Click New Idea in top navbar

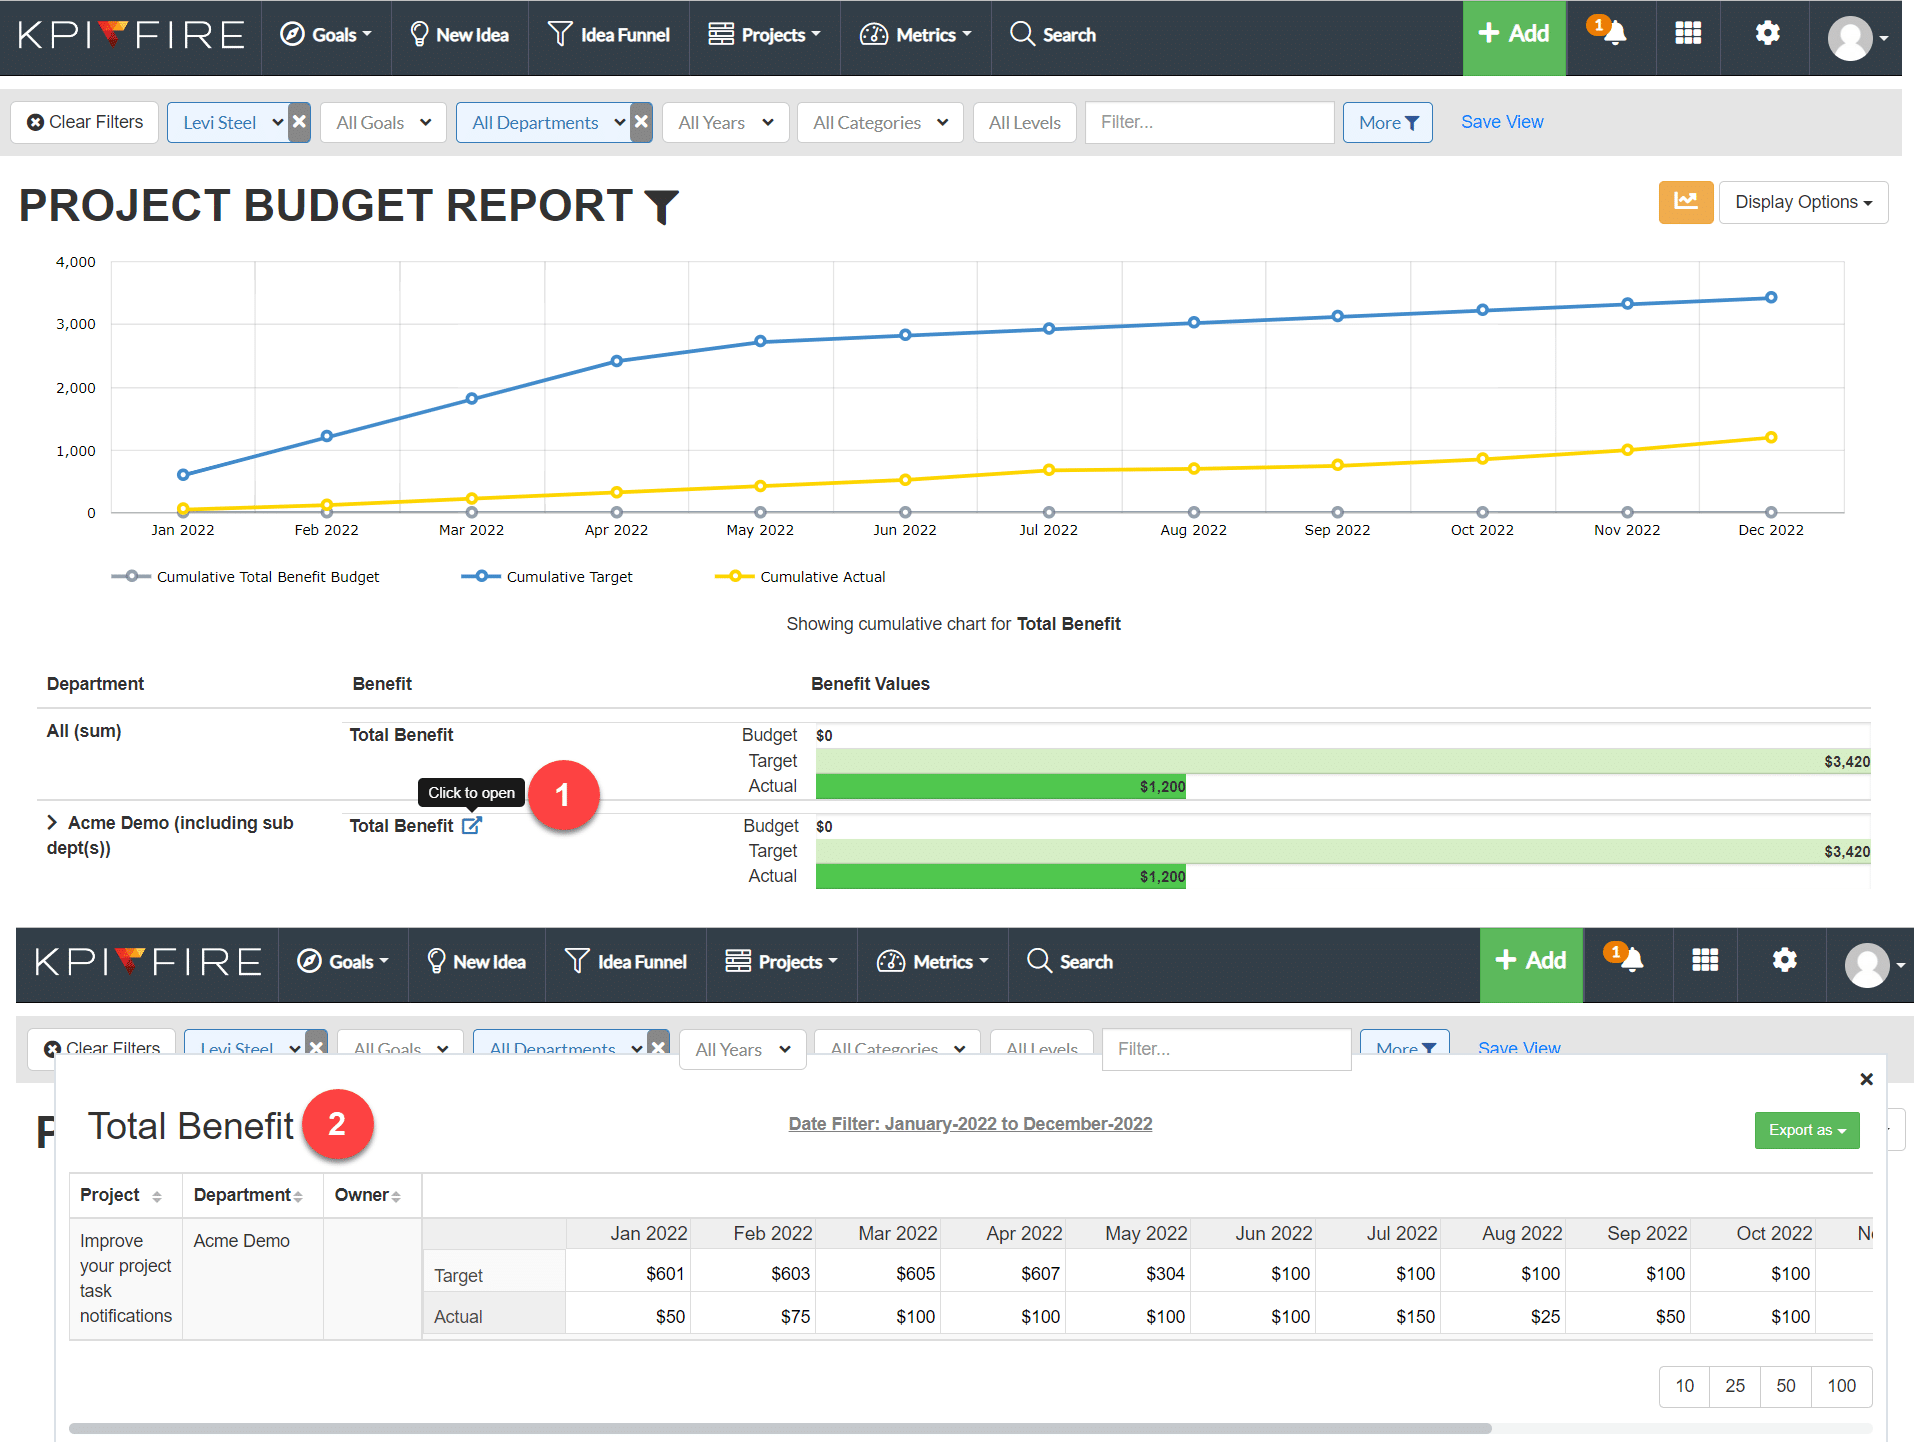coord(459,35)
